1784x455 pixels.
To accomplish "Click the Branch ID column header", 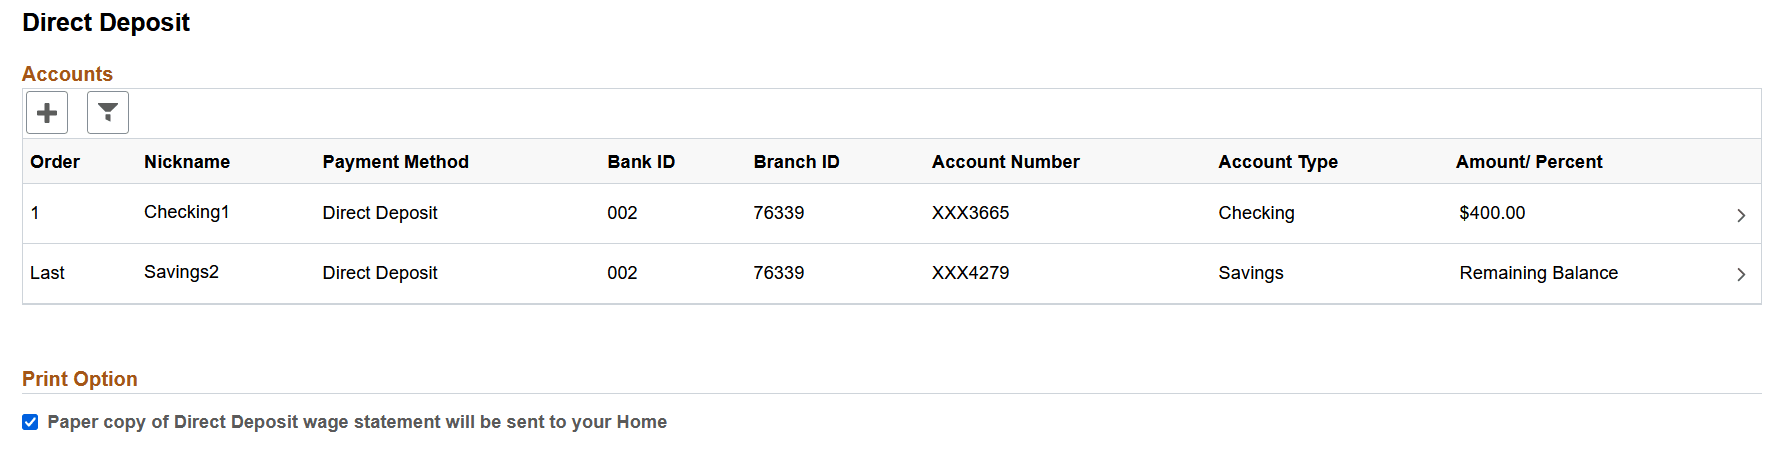I will [x=796, y=162].
